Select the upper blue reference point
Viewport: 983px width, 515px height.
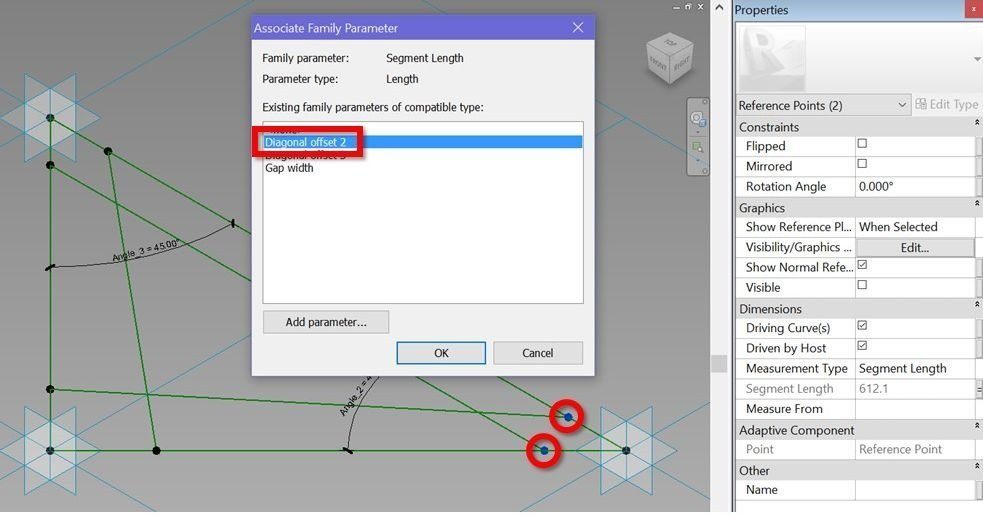click(567, 417)
